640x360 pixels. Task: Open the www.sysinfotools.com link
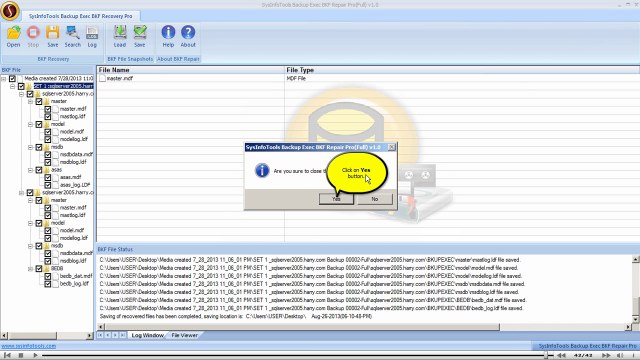point(29,346)
